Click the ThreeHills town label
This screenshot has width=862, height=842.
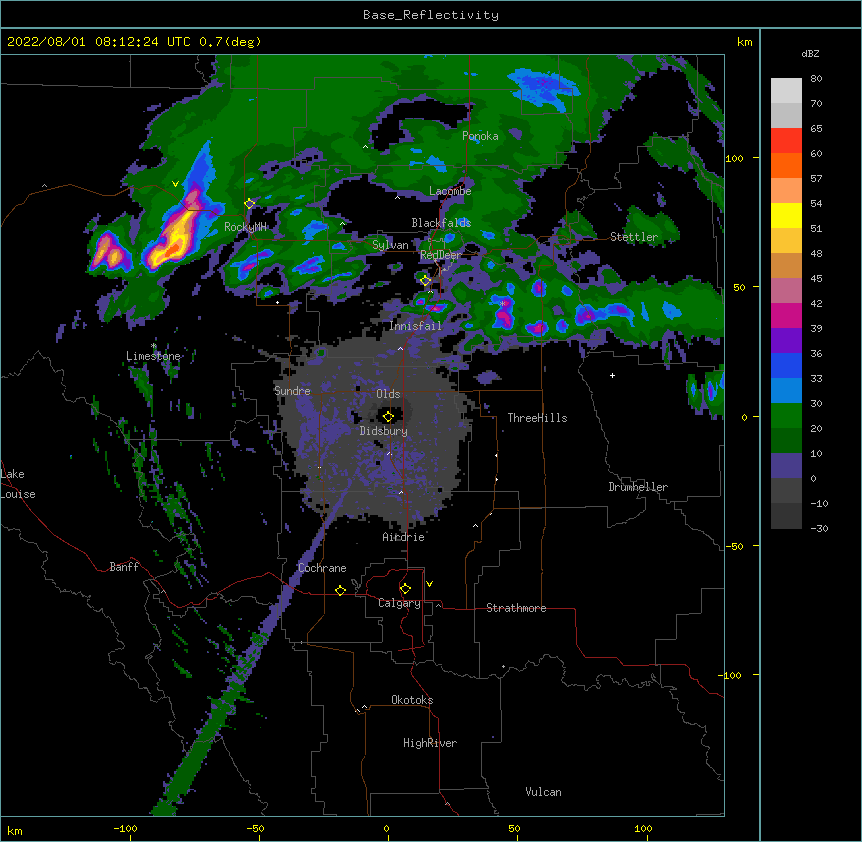pyautogui.click(x=537, y=418)
